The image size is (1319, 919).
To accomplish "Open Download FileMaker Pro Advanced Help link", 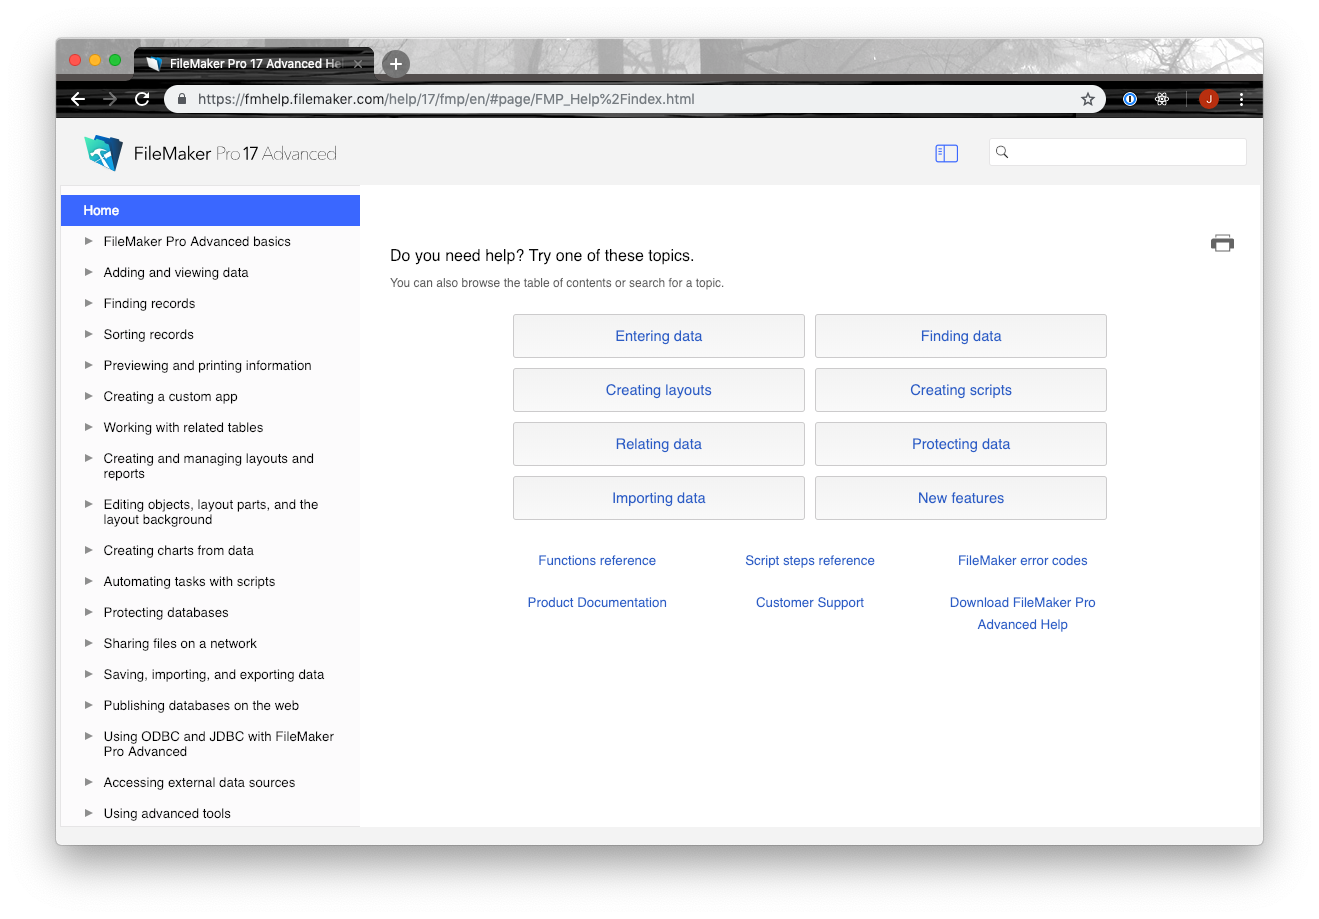I will 1023,613.
